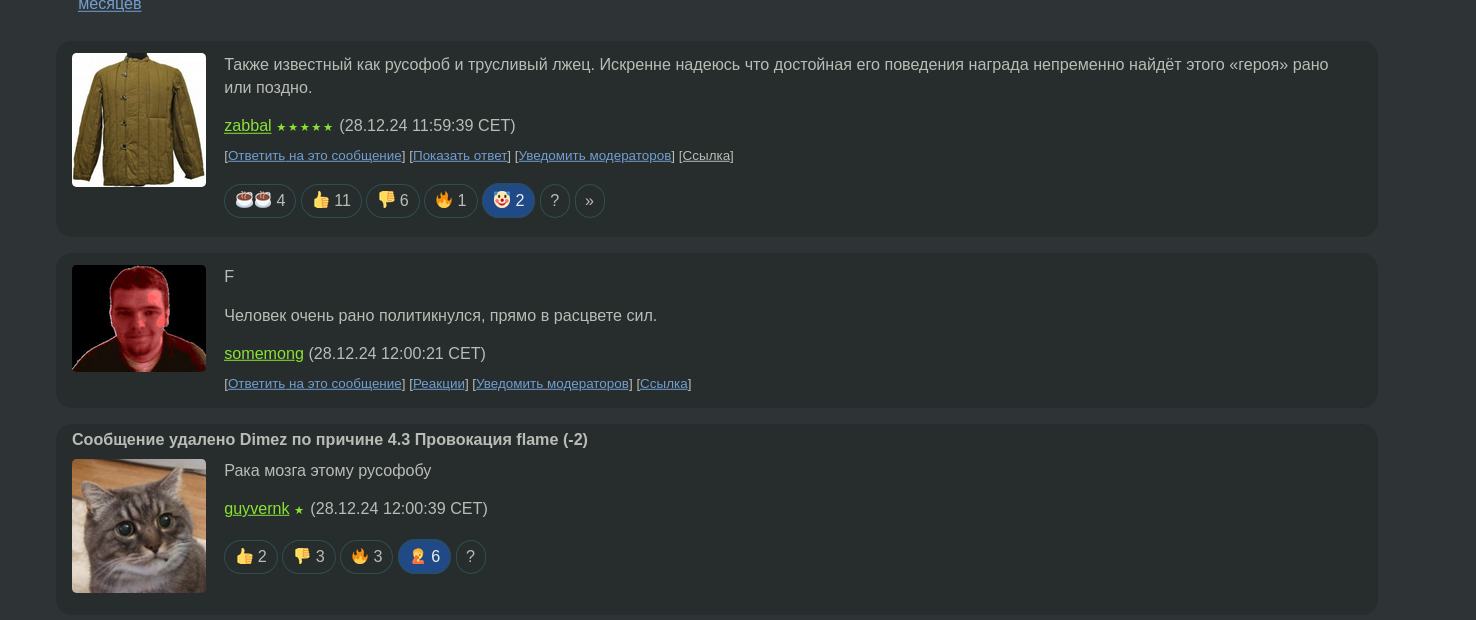Click thumbs up reaction with 11 votes
Viewport: 1476px width, 620px height.
click(331, 201)
